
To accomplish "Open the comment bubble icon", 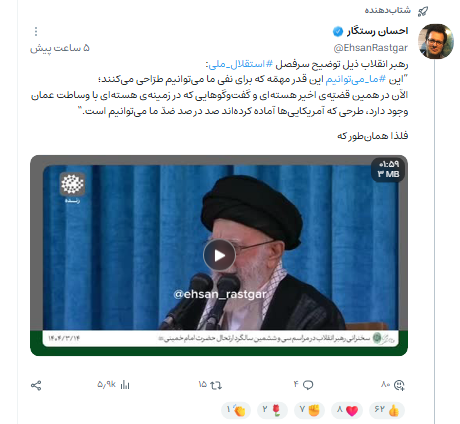I will [x=308, y=385].
